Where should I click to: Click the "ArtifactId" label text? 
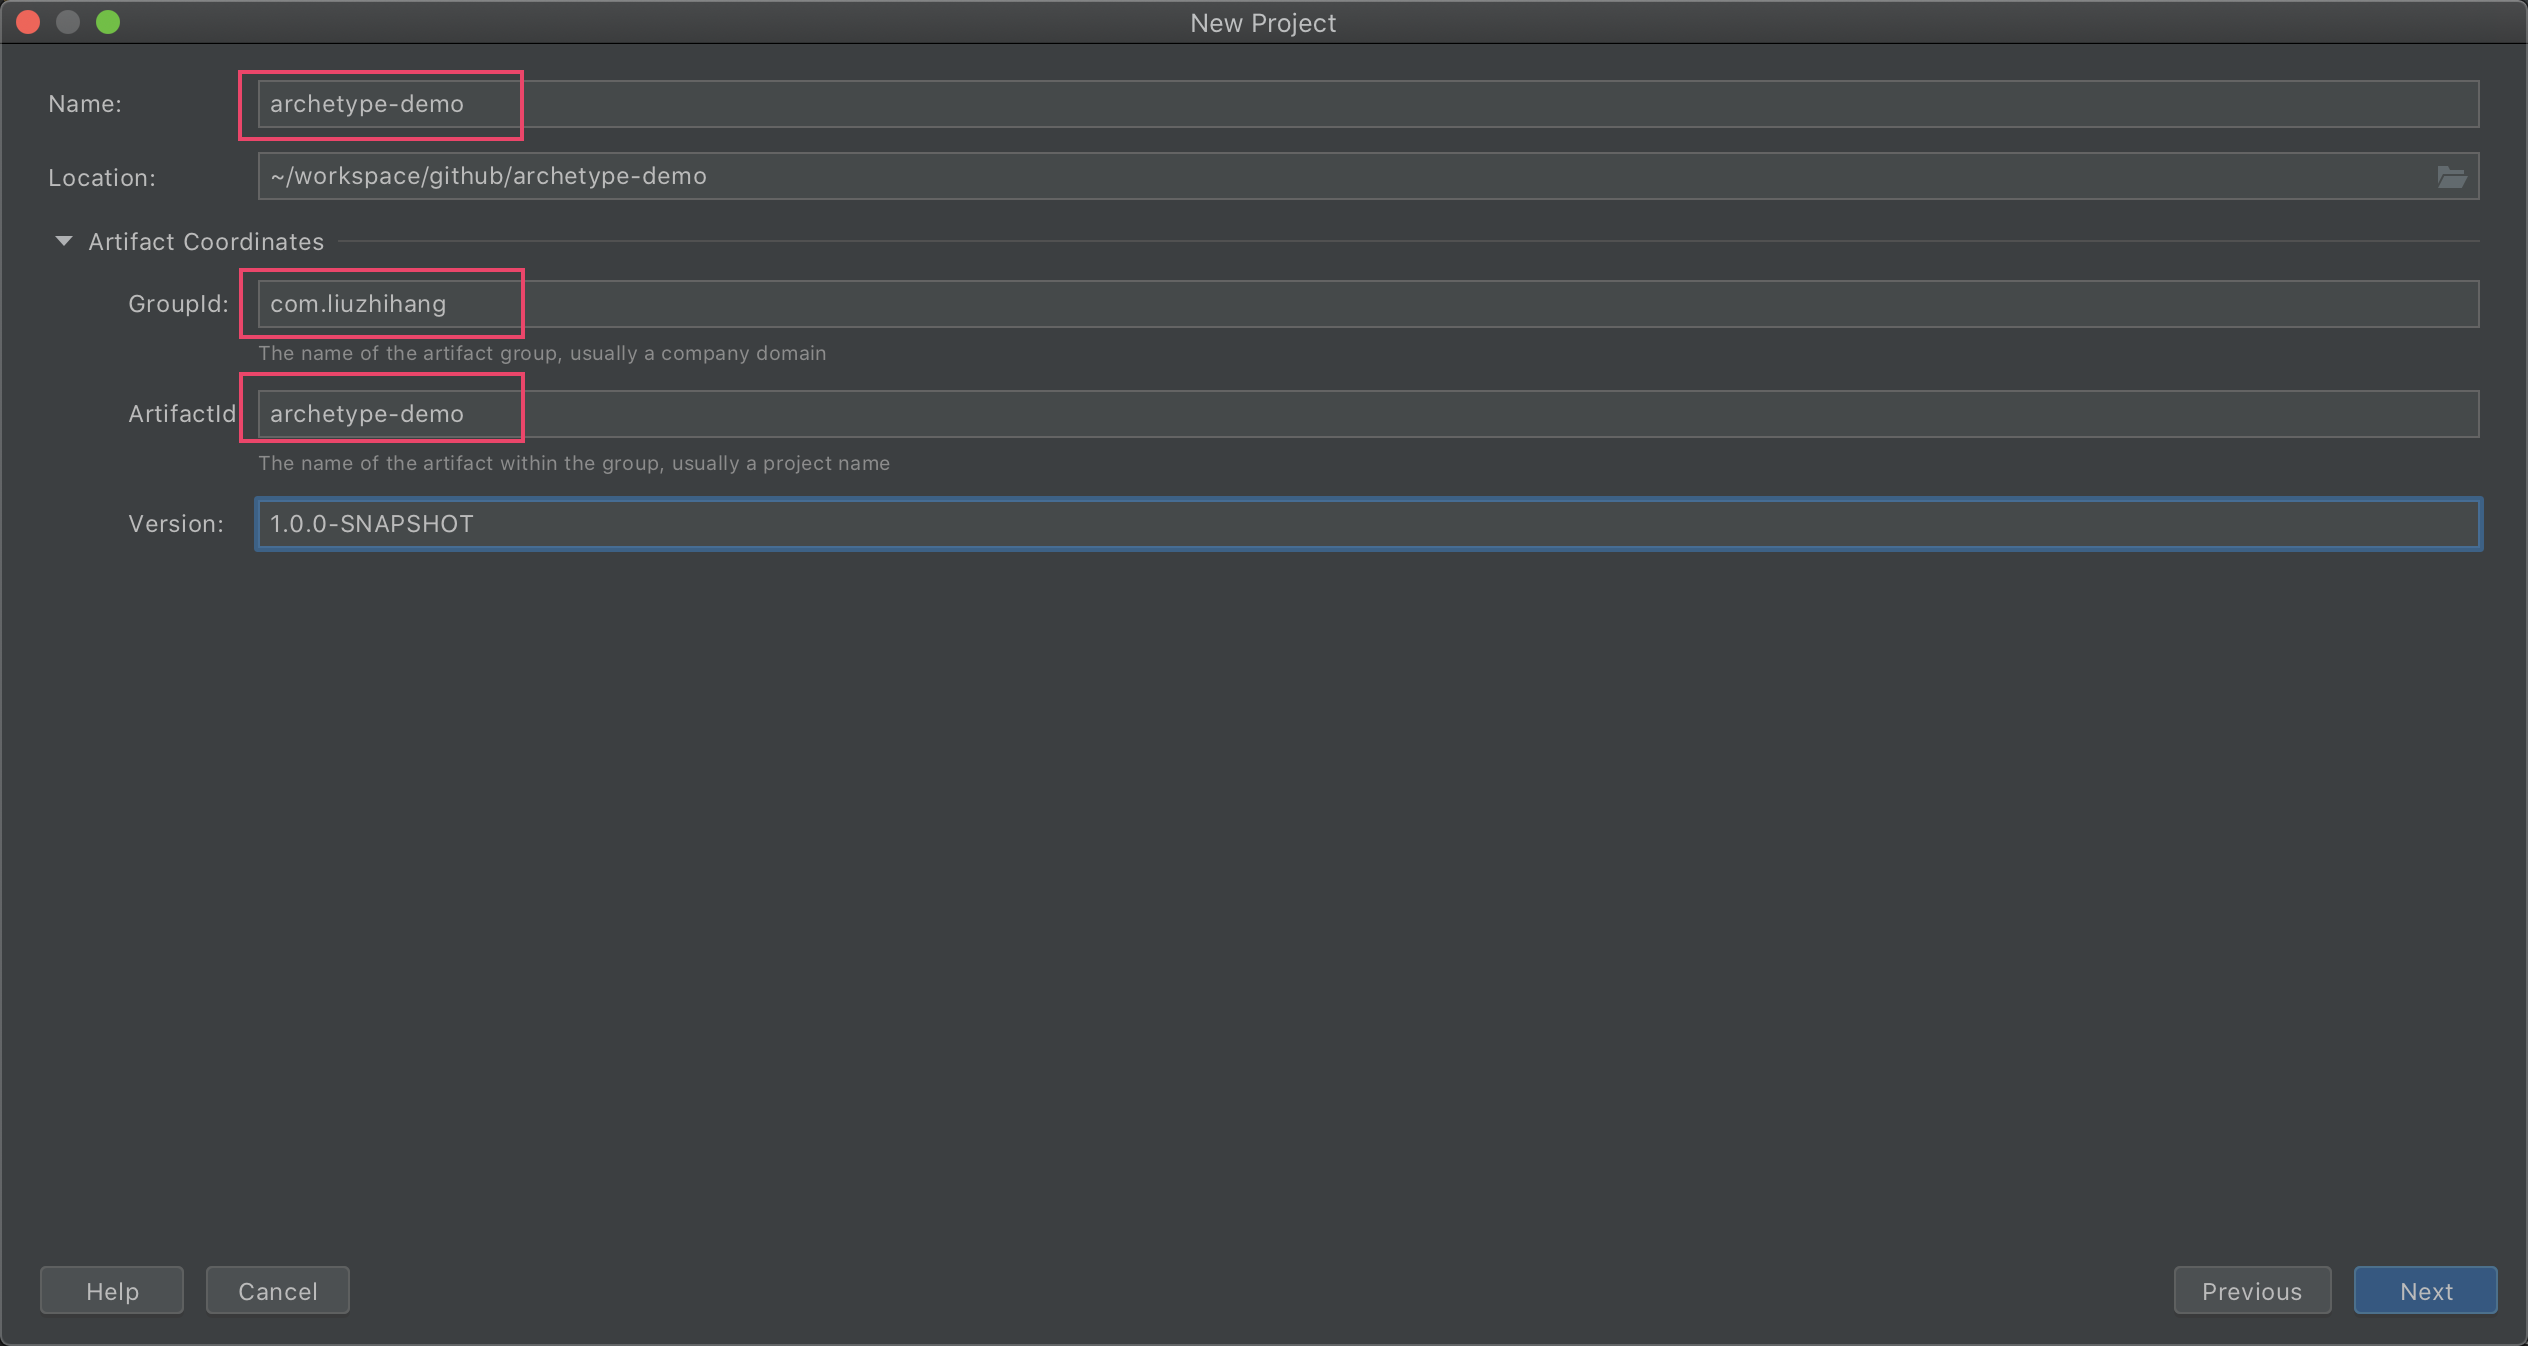point(182,414)
